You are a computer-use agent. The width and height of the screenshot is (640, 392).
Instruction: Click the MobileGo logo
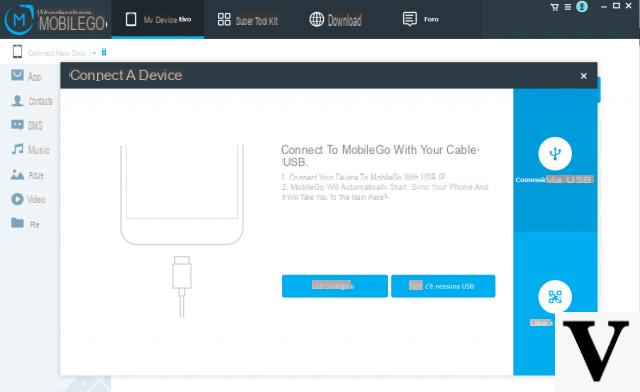click(x=55, y=19)
